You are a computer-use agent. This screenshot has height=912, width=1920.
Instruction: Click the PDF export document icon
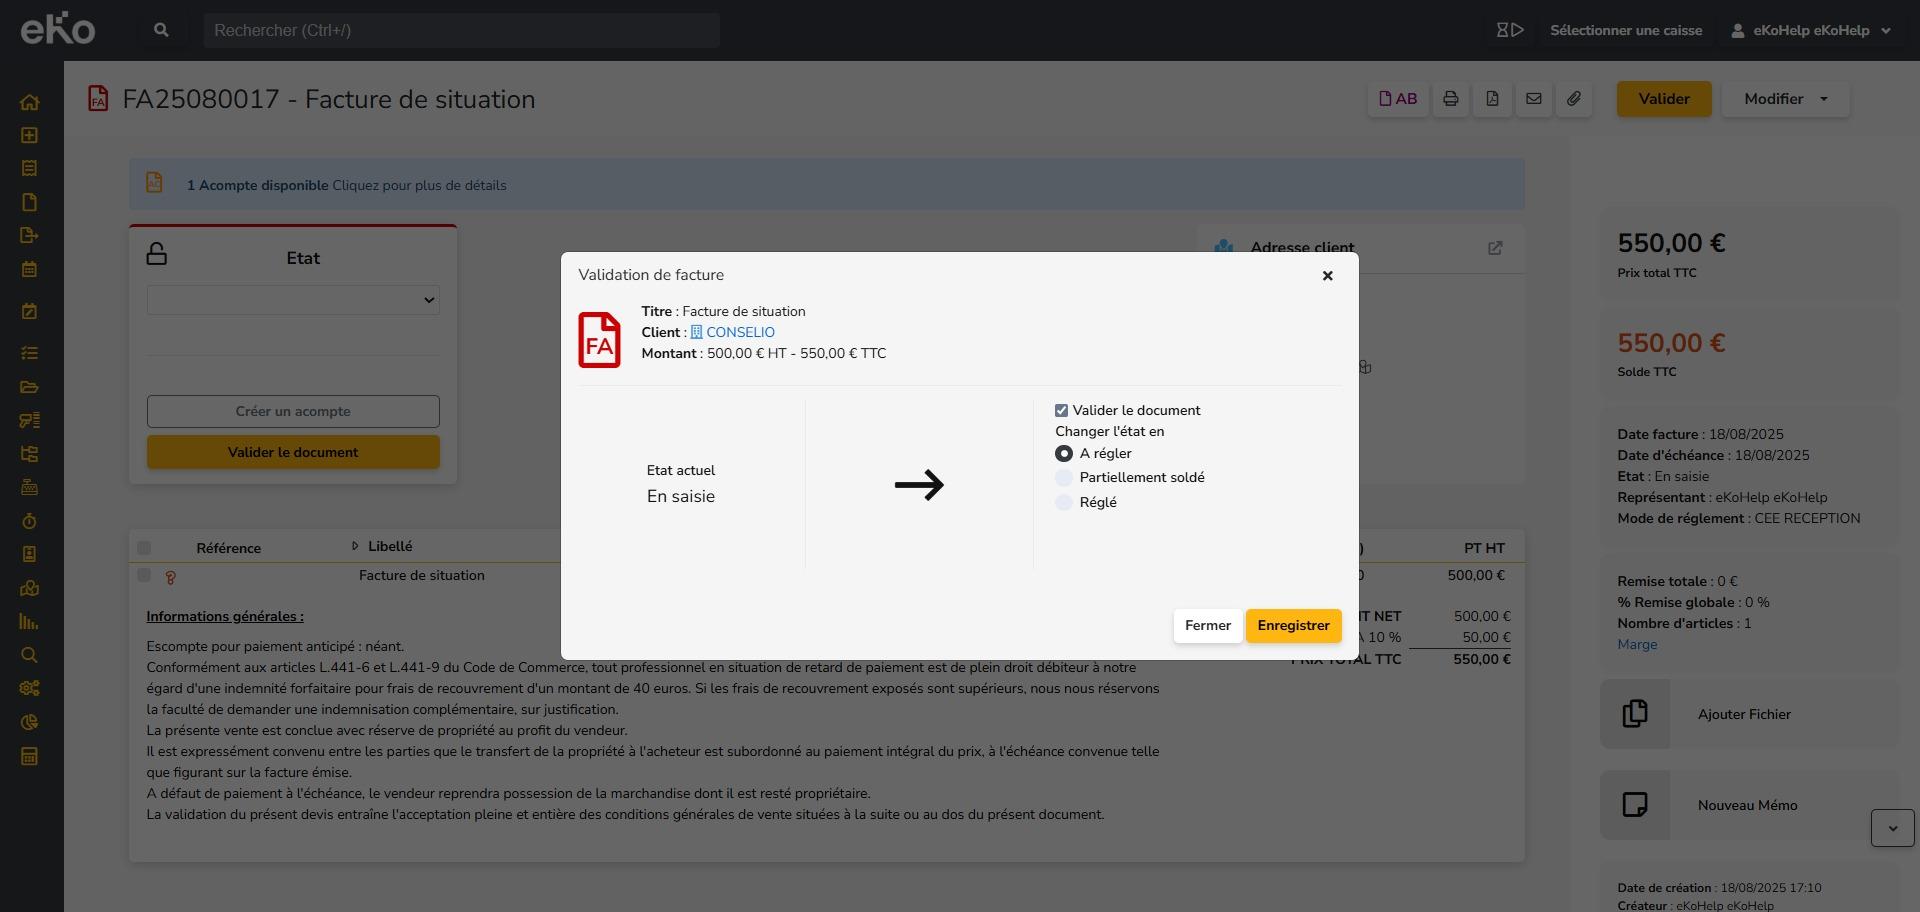(1492, 99)
